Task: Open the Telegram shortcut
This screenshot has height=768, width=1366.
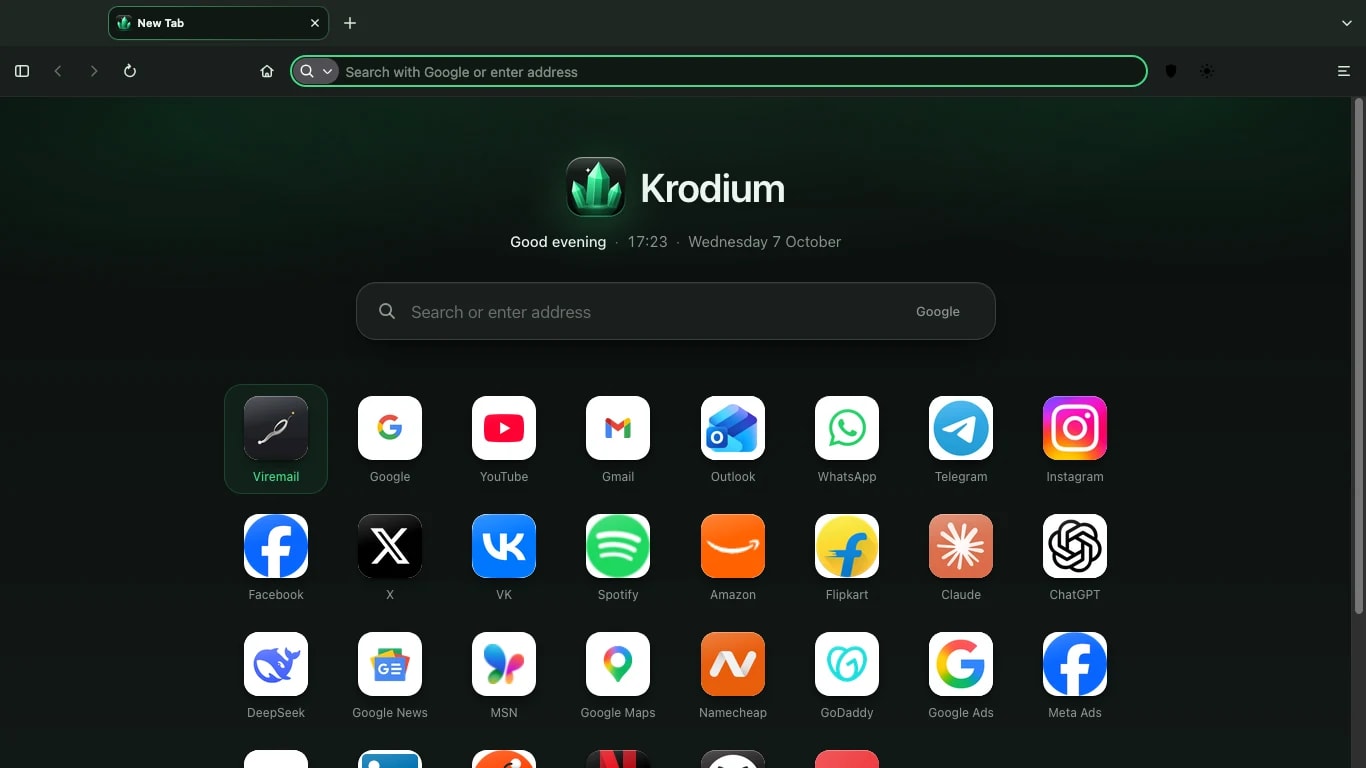Action: (x=961, y=439)
